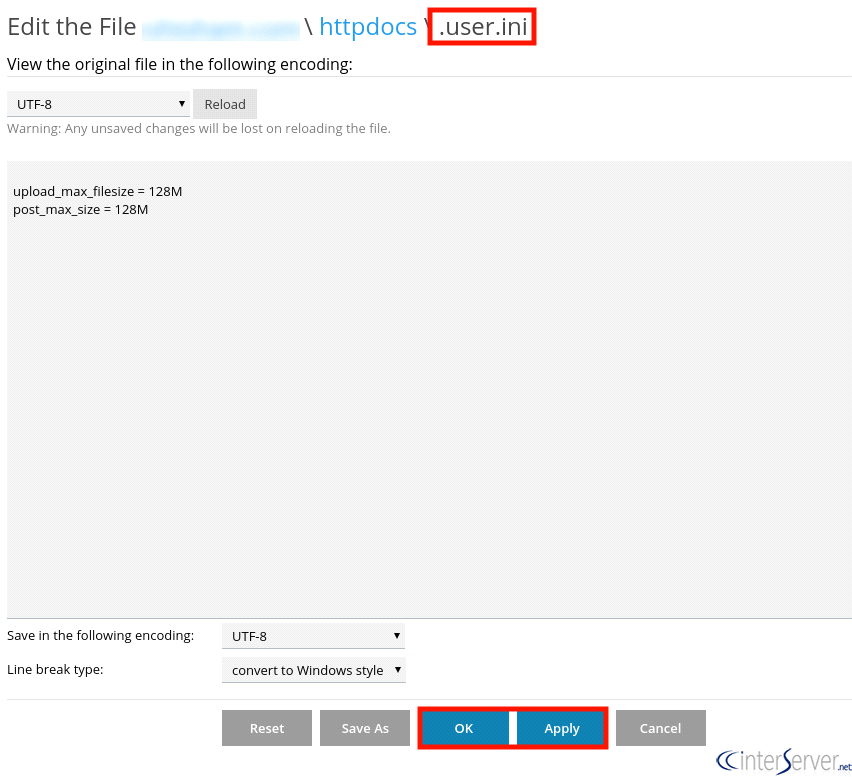This screenshot has height=777, width=852.
Task: Click the InterServer logo
Action: [x=784, y=760]
